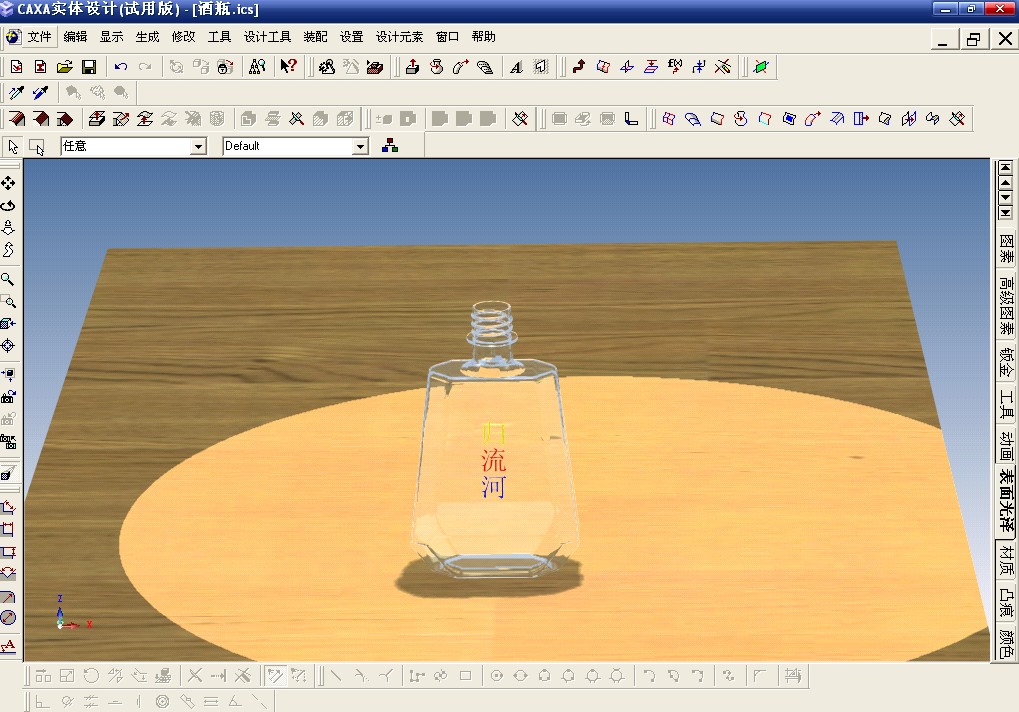Open the 编辑 menu
This screenshot has height=712, width=1019.
tap(75, 37)
